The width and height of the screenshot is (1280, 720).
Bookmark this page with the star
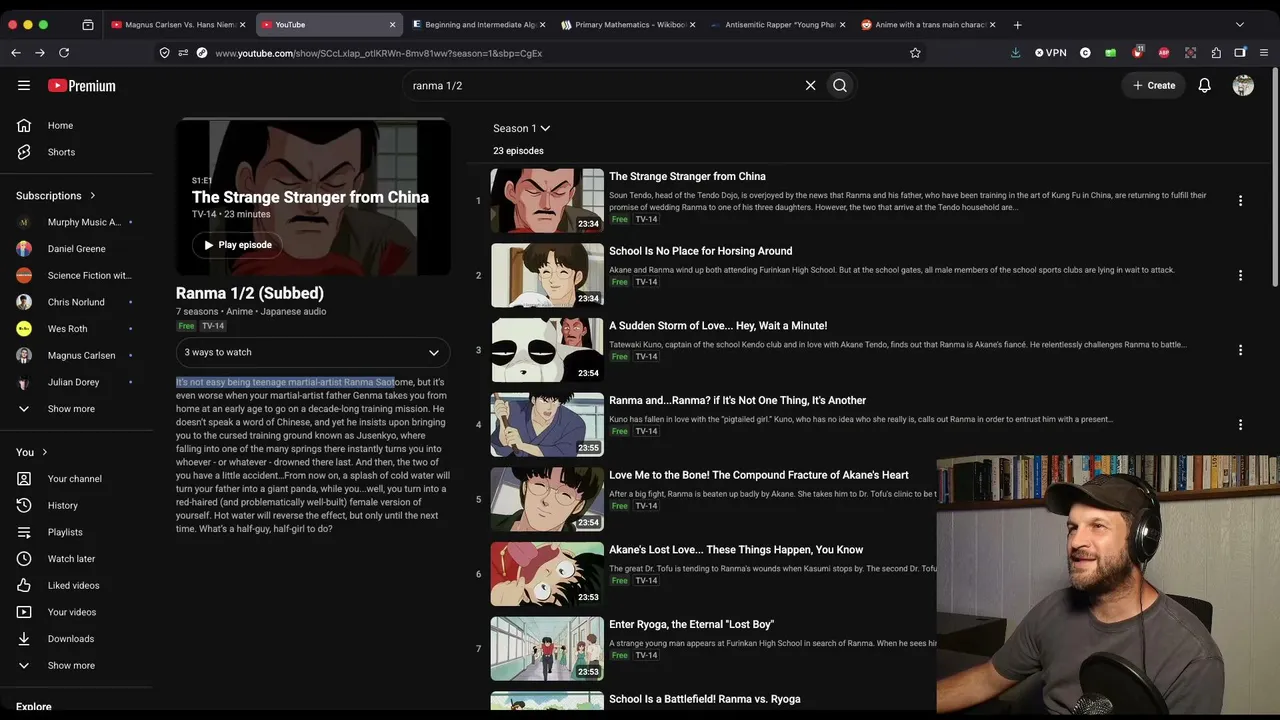(915, 53)
